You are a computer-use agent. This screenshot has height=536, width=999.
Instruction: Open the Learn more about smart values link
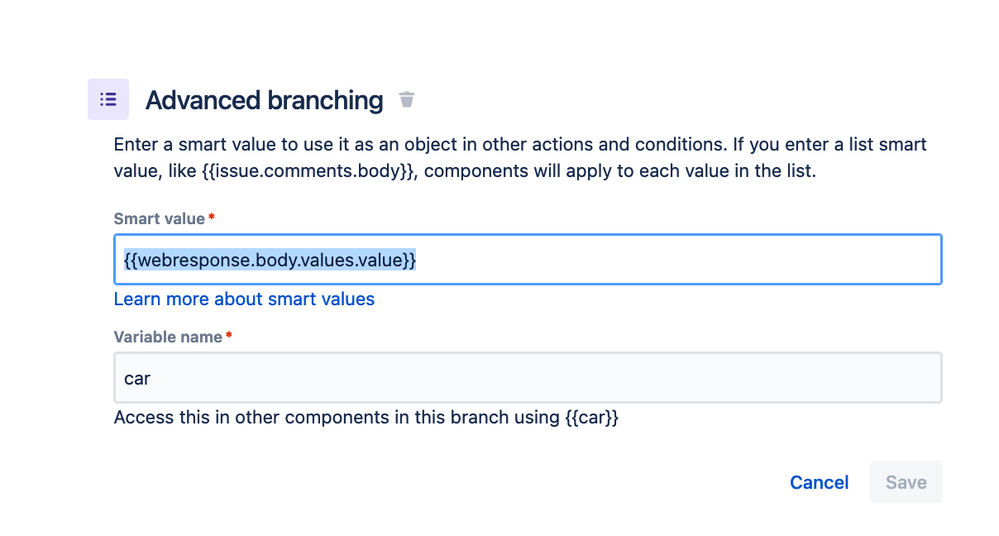[244, 299]
